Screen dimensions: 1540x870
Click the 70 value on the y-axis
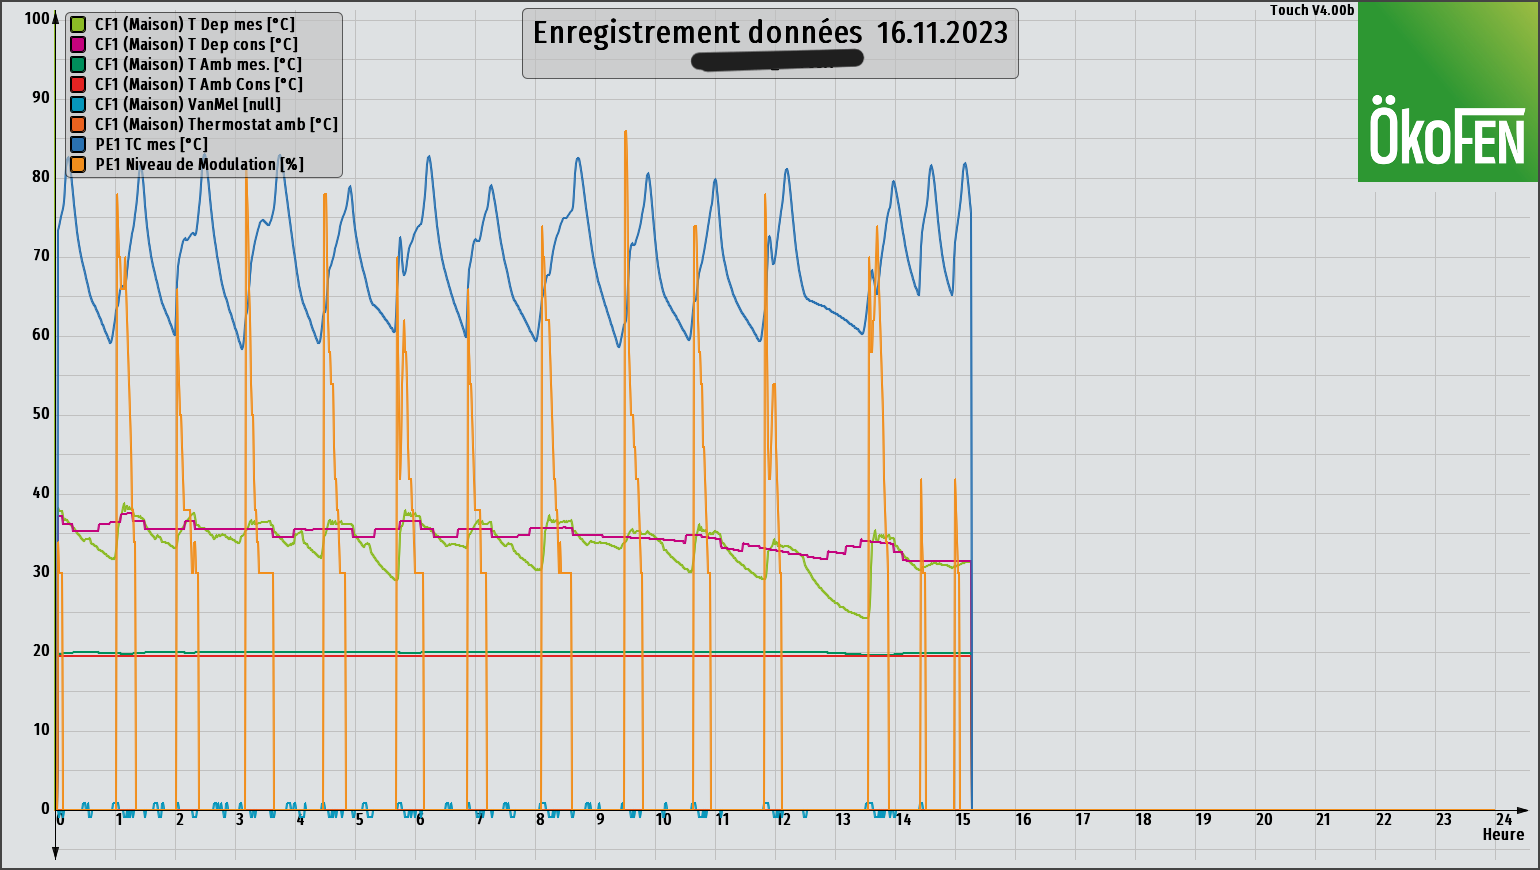[41, 256]
